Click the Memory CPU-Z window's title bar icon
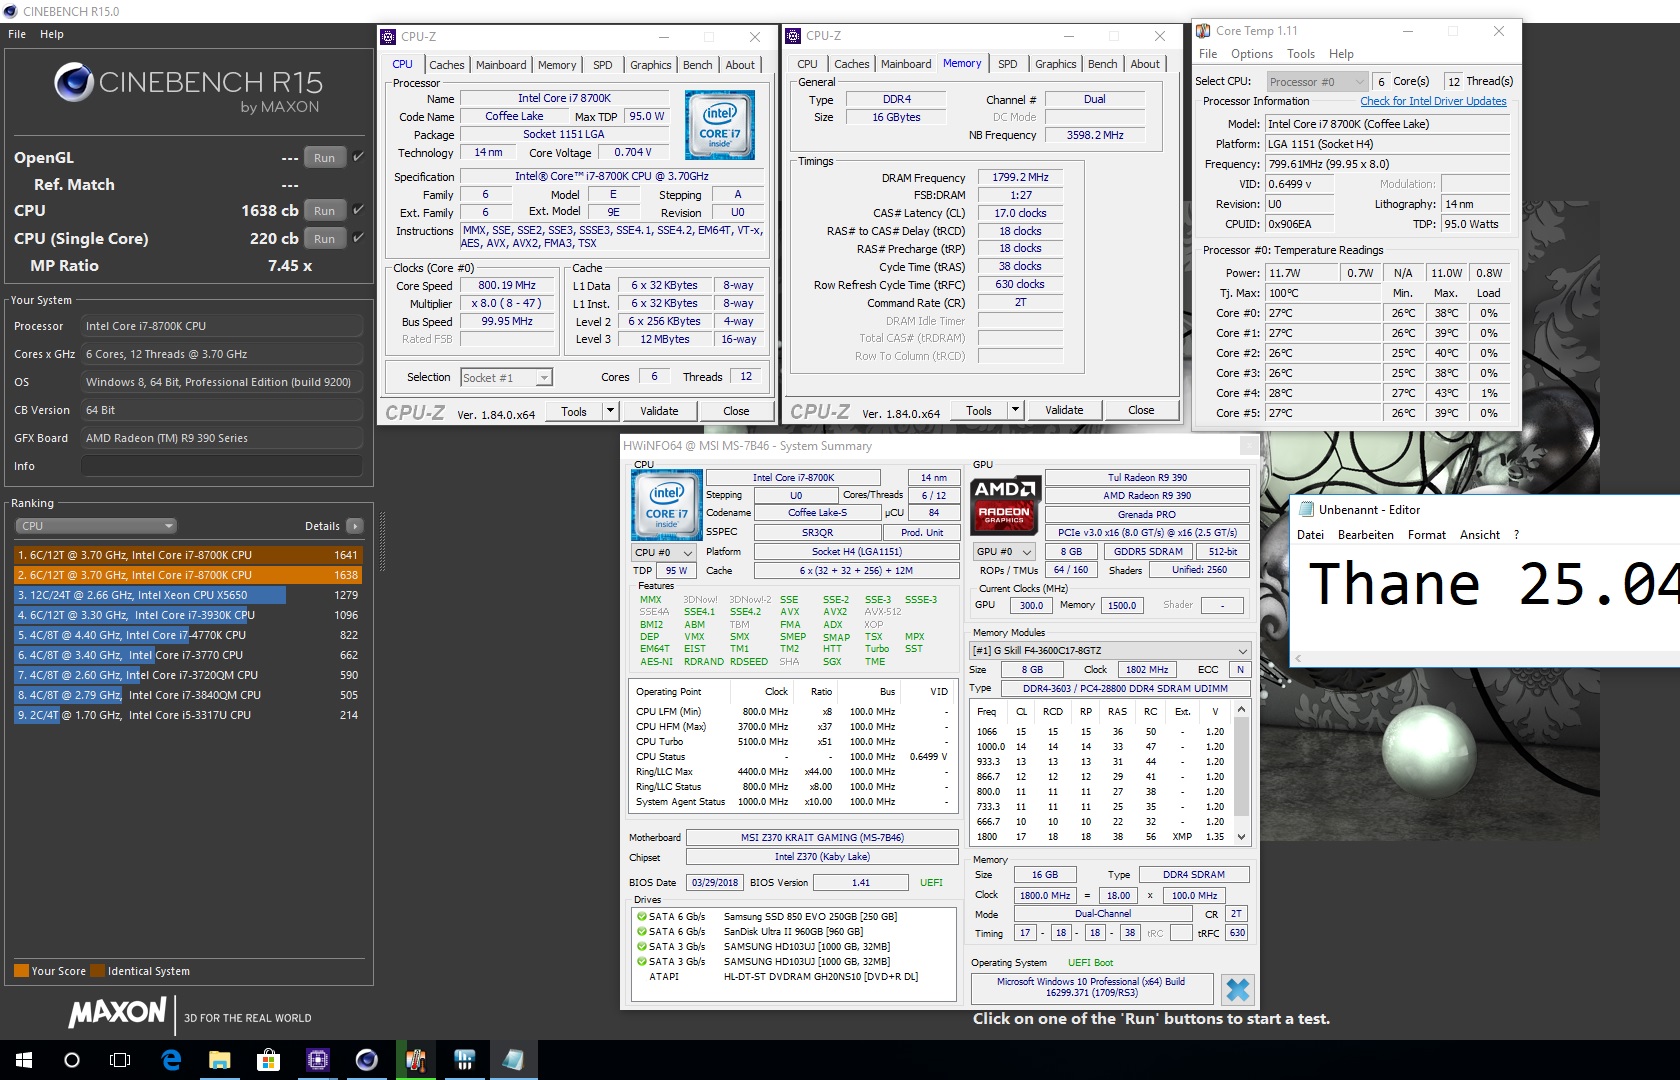The height and width of the screenshot is (1080, 1680). pos(794,36)
